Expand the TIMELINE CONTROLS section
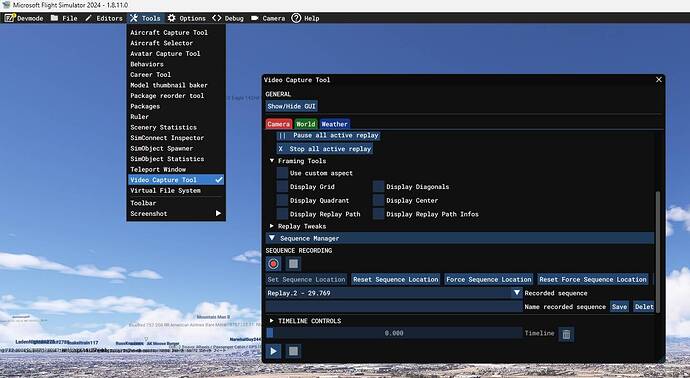The width and height of the screenshot is (690, 378). [272, 321]
